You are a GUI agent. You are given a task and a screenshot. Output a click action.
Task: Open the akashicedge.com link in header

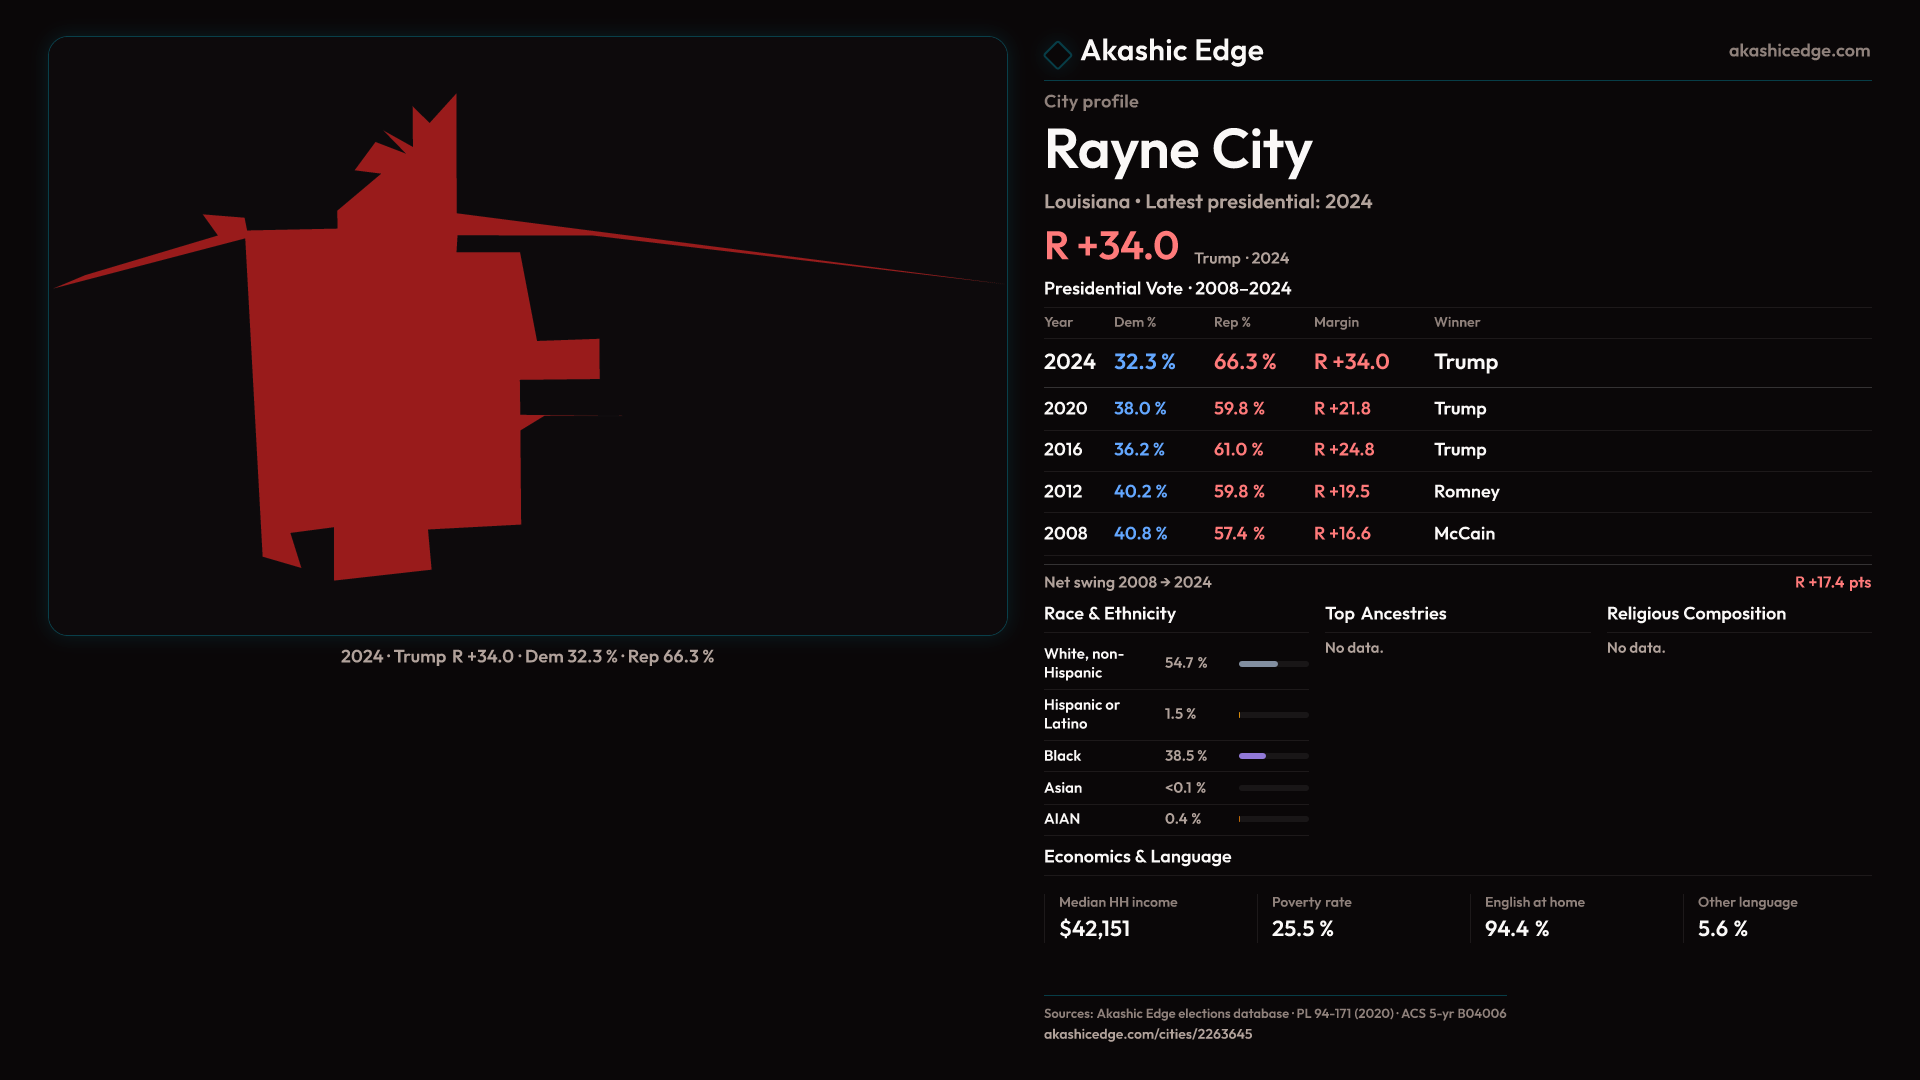tap(1798, 51)
